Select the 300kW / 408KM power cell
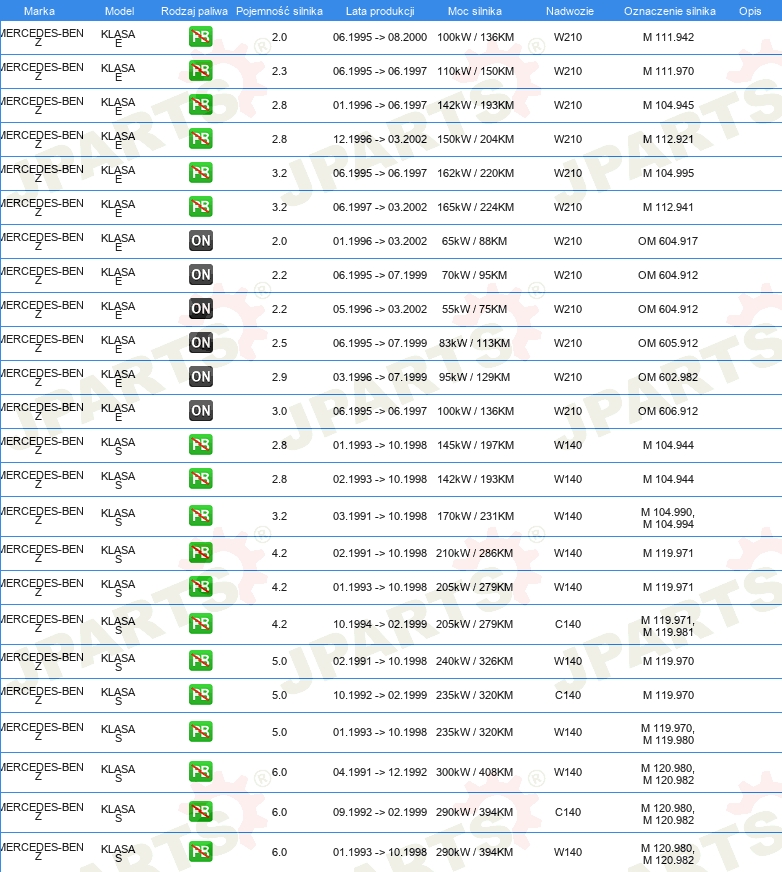 (x=474, y=772)
